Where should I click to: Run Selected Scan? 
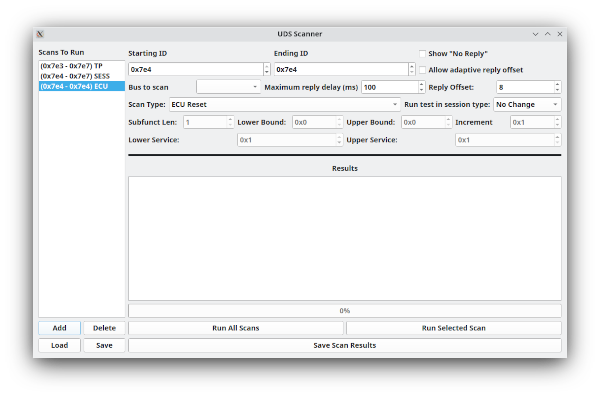click(x=454, y=328)
